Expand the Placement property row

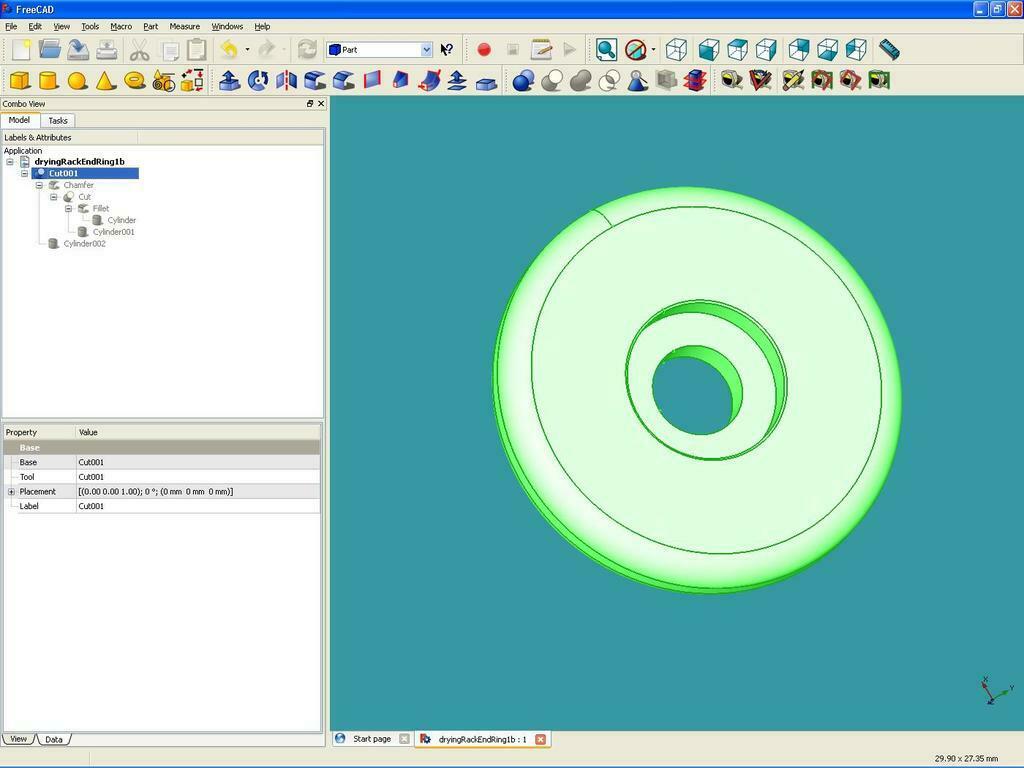pos(11,492)
